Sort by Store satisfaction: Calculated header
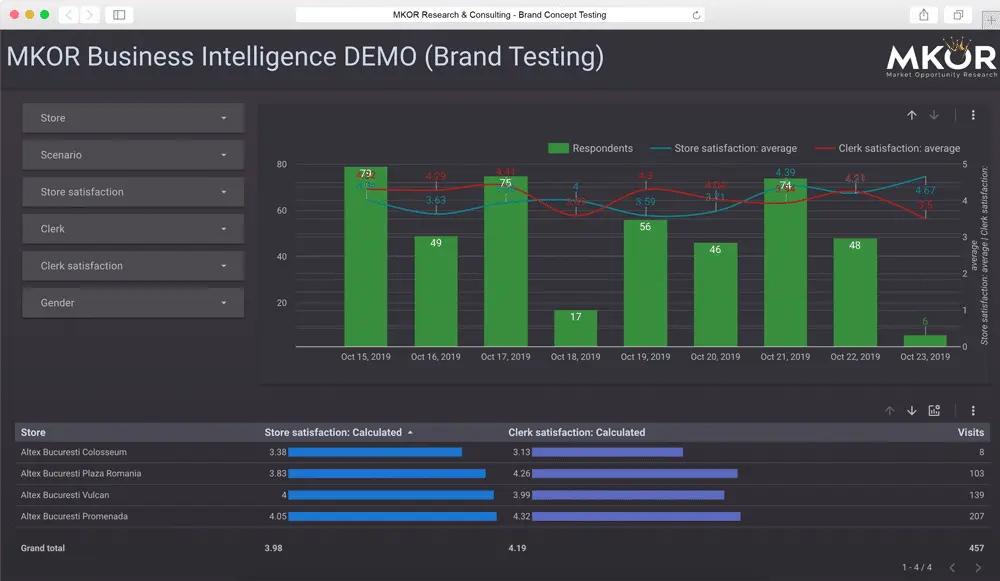Image resolution: width=1000 pixels, height=581 pixels. [339, 432]
